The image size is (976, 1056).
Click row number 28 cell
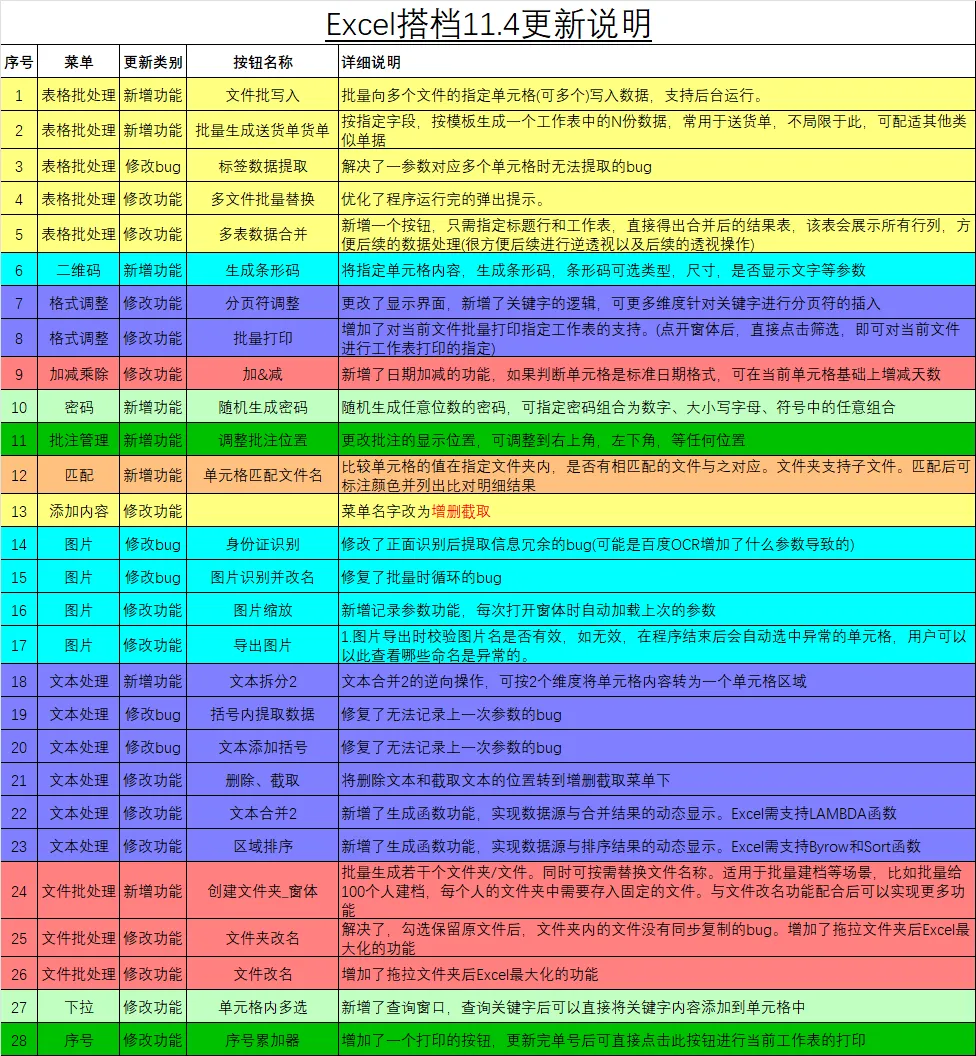pos(19,1040)
